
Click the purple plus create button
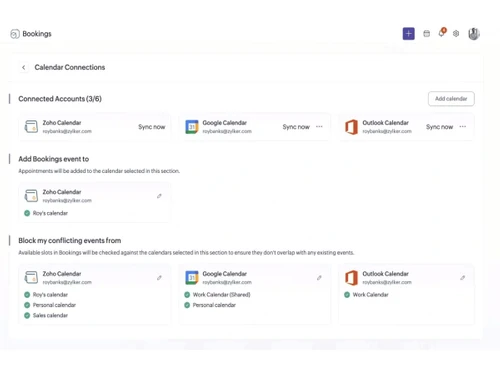point(408,34)
